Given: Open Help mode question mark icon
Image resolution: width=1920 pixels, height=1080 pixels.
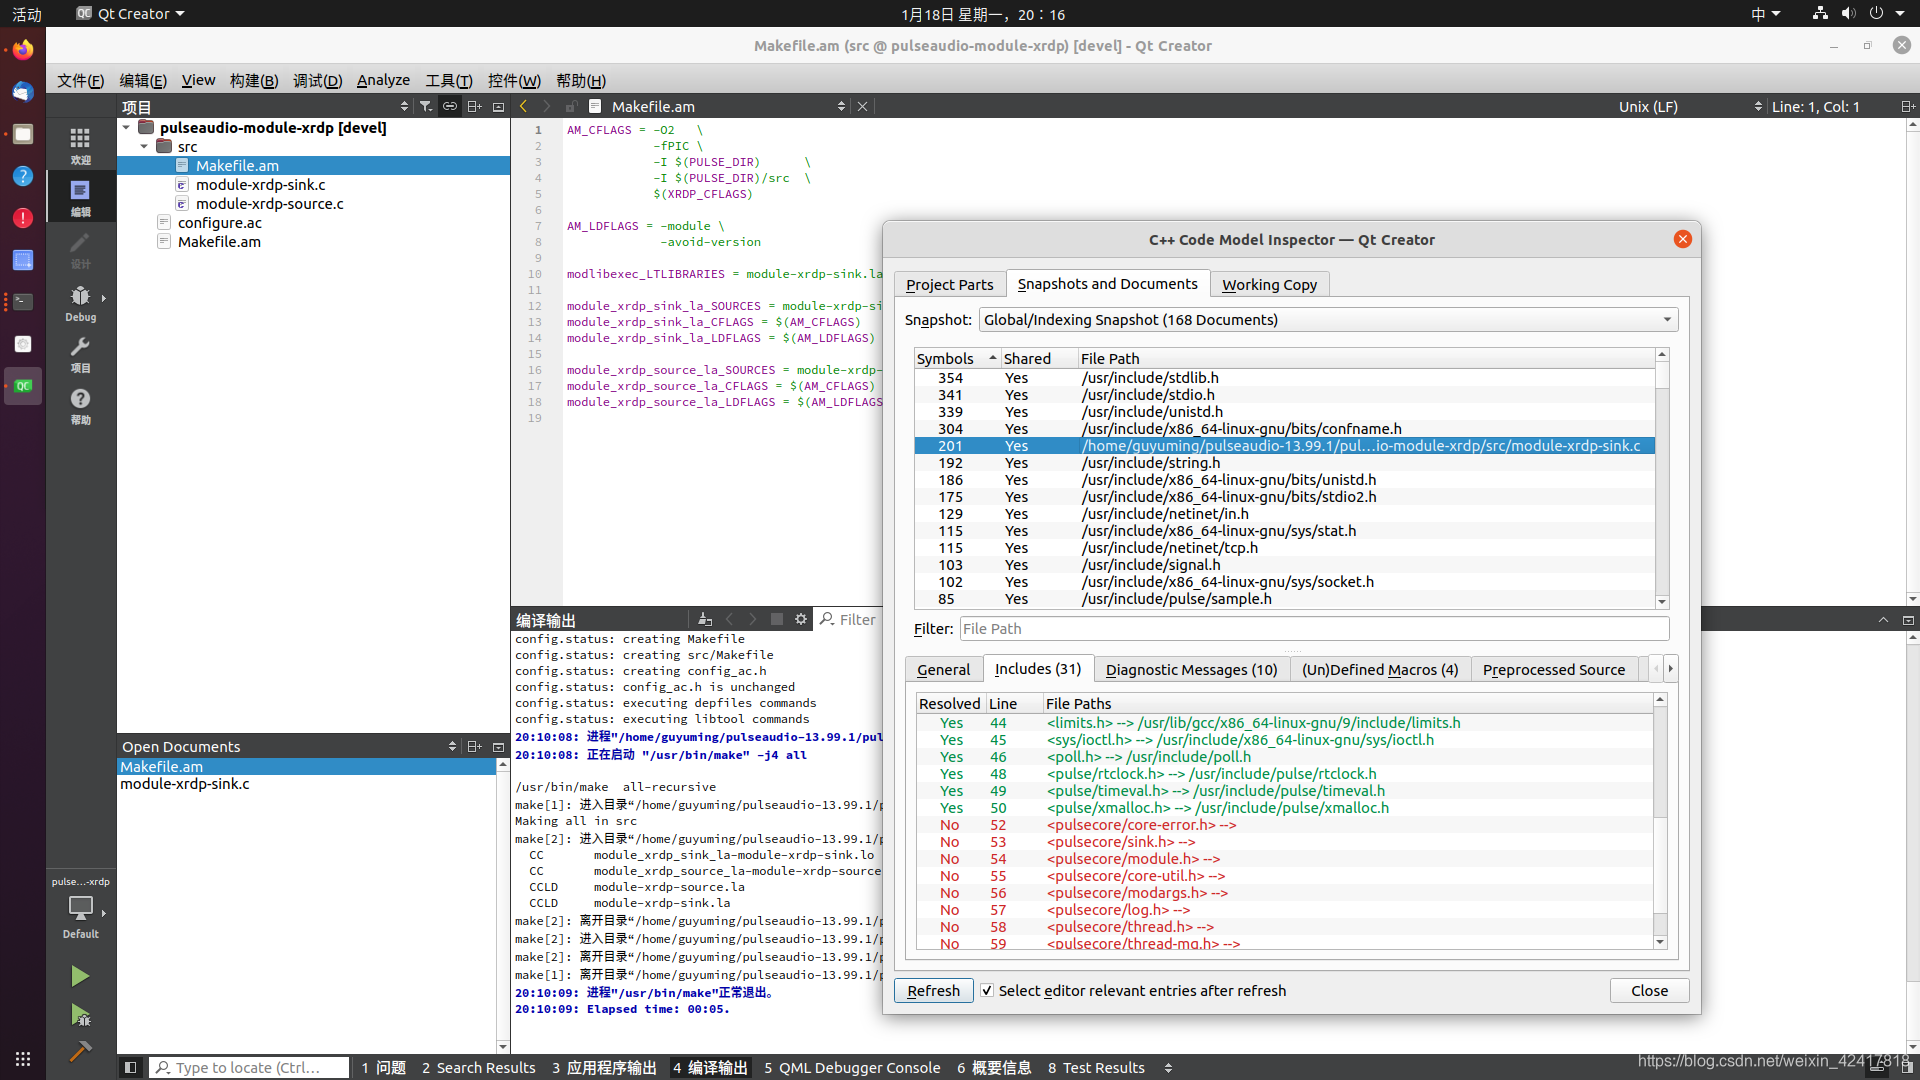Looking at the screenshot, I should pyautogui.click(x=80, y=405).
